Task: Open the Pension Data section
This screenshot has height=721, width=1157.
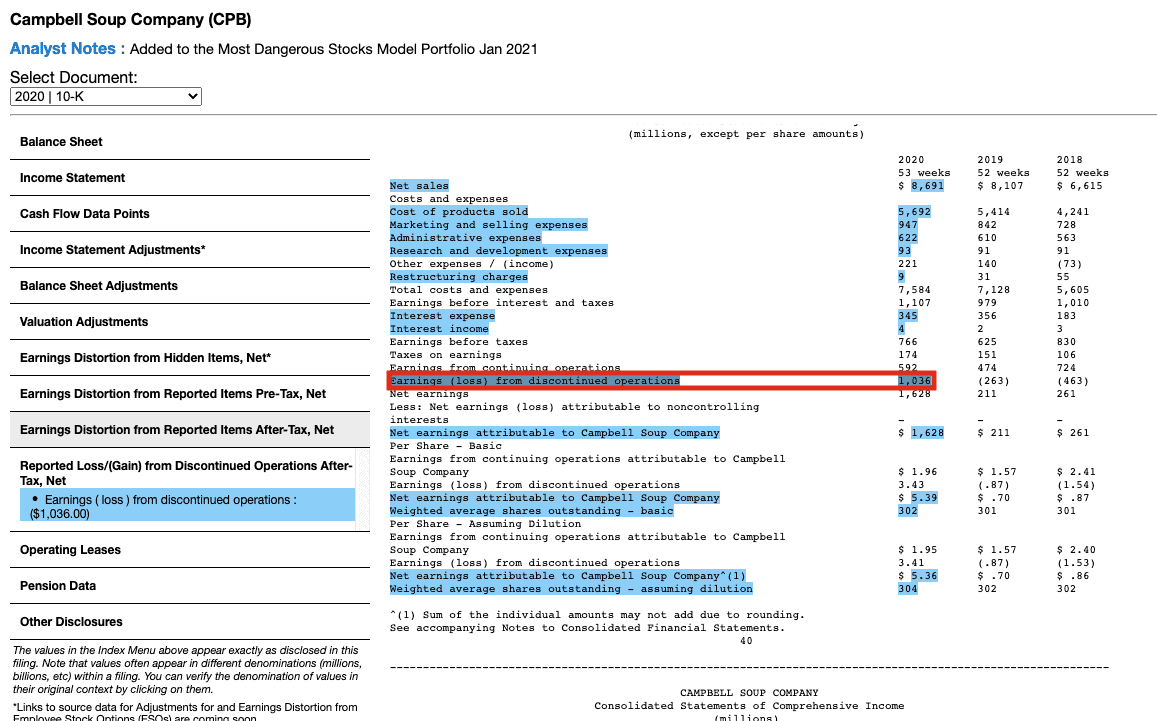Action: coord(58,587)
